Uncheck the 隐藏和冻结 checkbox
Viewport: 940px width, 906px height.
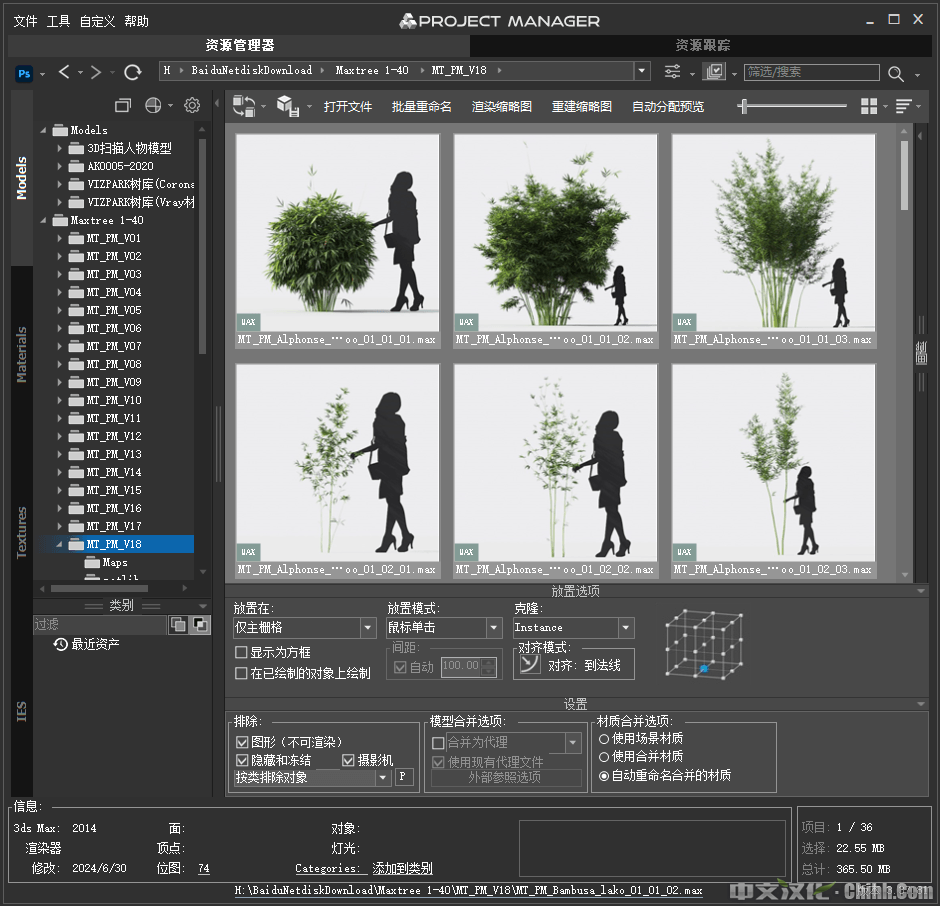pos(242,761)
